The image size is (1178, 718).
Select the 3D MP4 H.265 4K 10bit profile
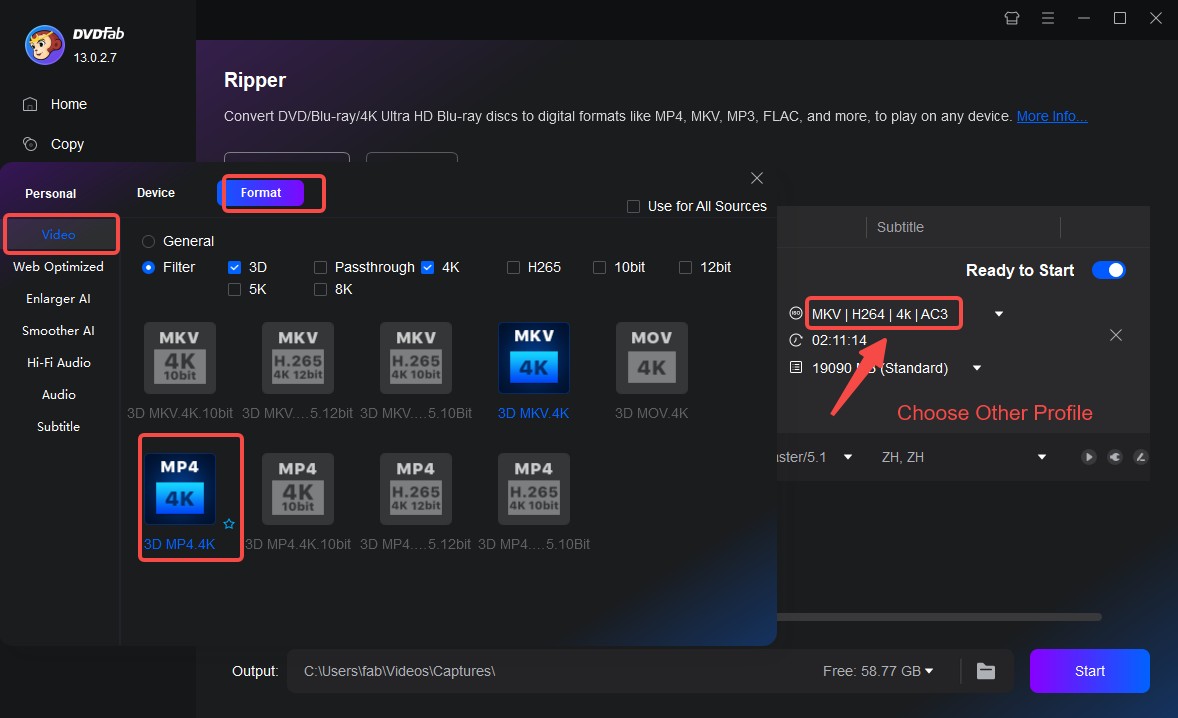pyautogui.click(x=533, y=489)
